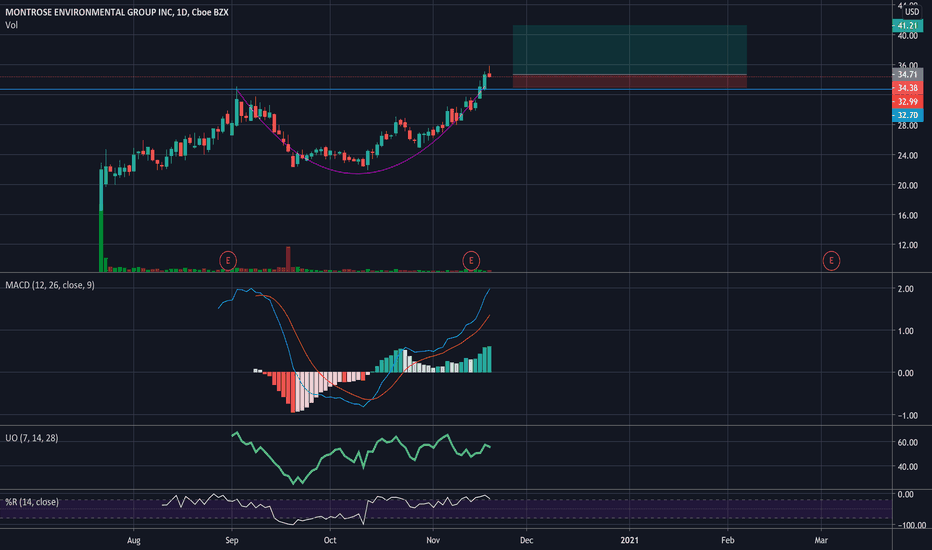Click the 32.70 blue price label
Viewport: 932px width, 550px height.
point(908,115)
